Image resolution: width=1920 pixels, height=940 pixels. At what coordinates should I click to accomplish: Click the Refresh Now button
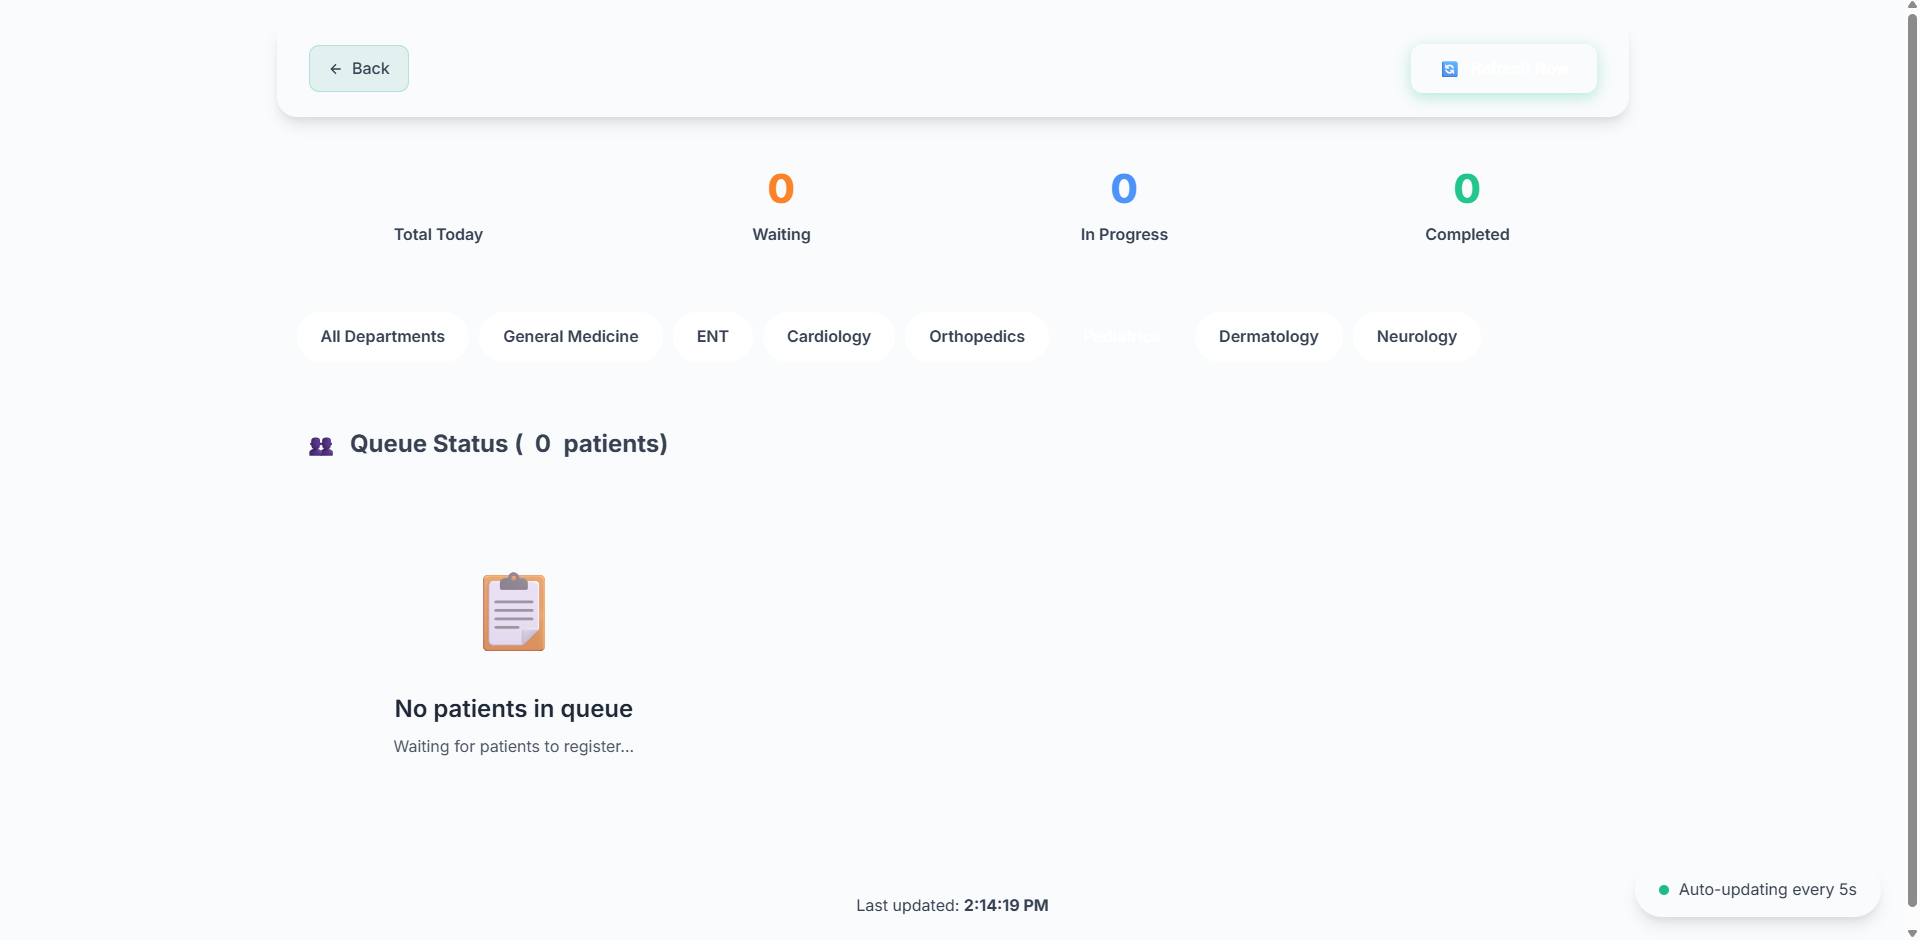1504,68
